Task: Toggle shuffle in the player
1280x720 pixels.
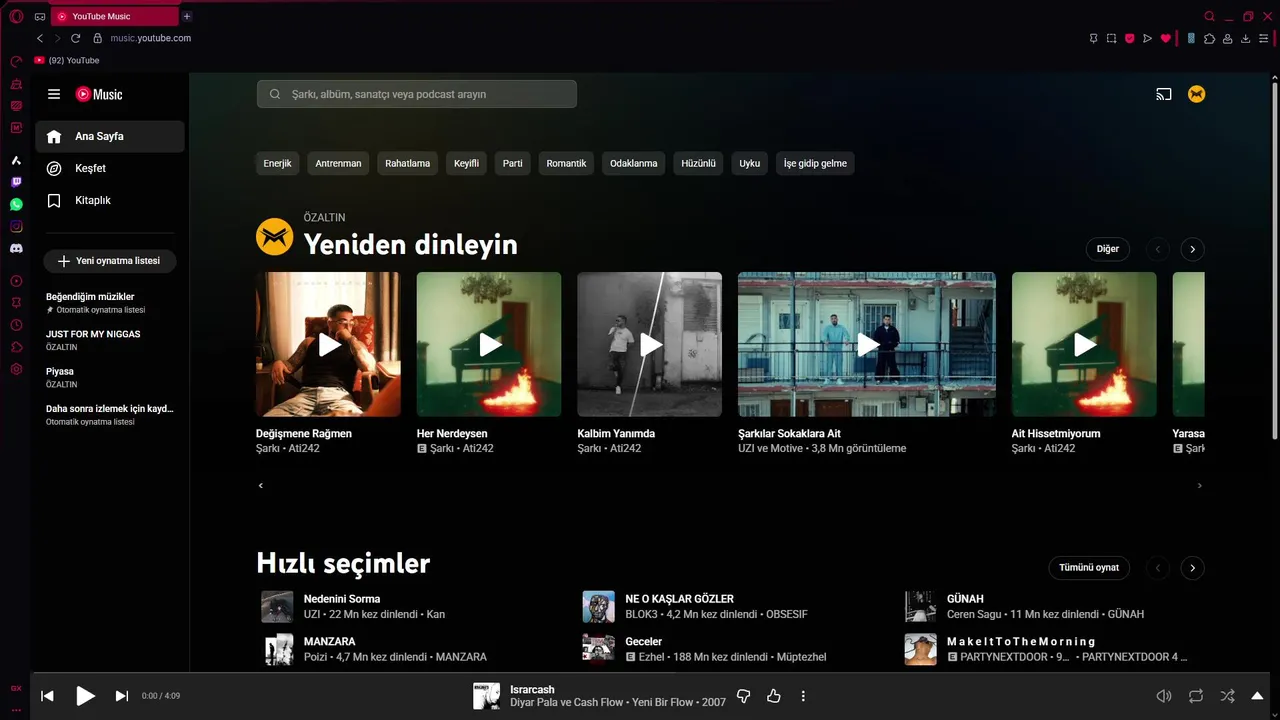Action: coord(1227,696)
